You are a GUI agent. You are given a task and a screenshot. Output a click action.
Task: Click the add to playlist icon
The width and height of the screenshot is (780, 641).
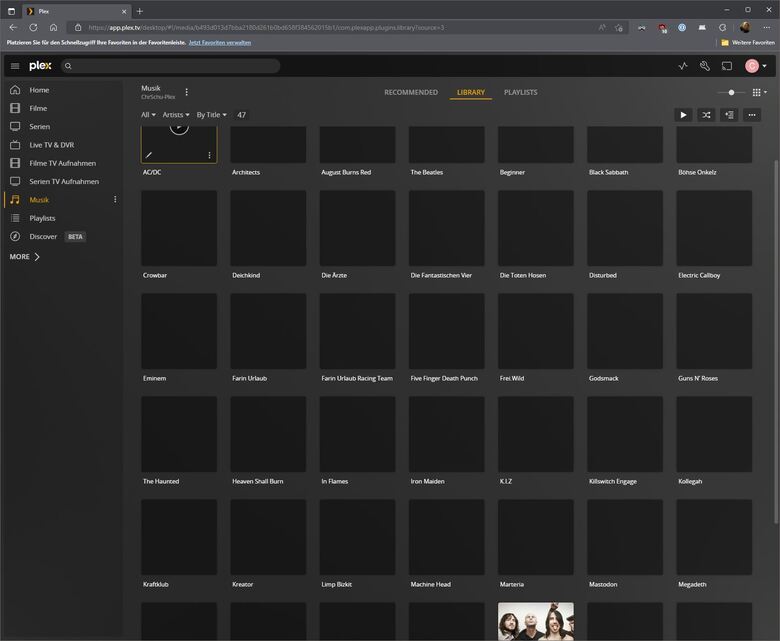click(729, 115)
